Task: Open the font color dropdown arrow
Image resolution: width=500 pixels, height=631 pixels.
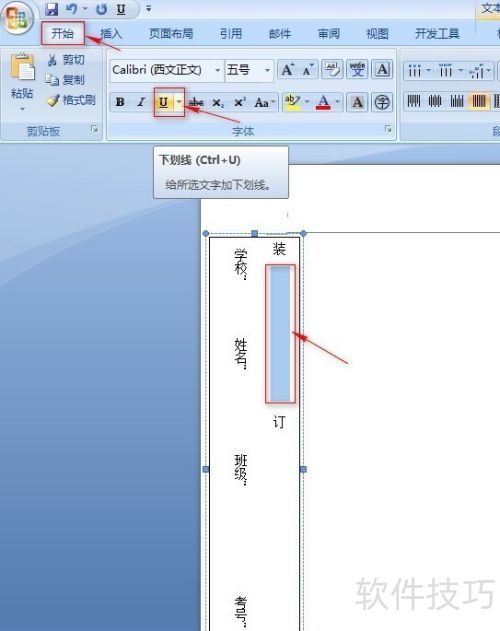Action: point(337,101)
